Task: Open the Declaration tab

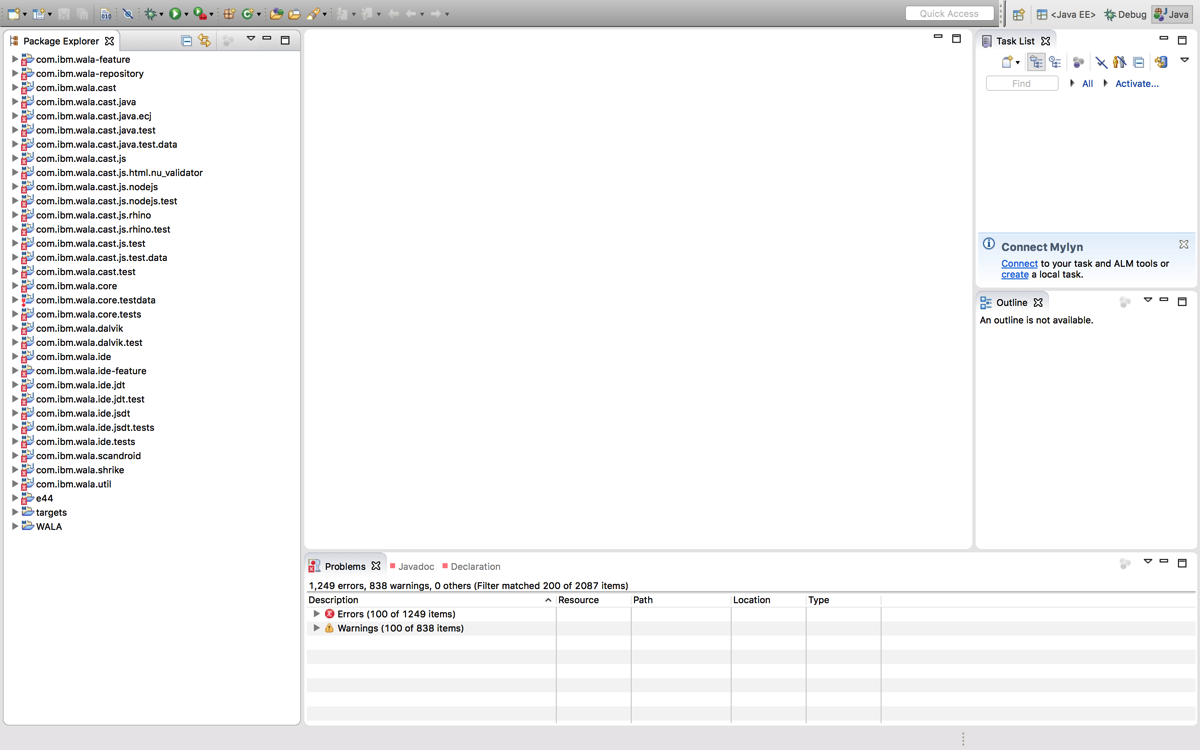Action: click(471, 566)
